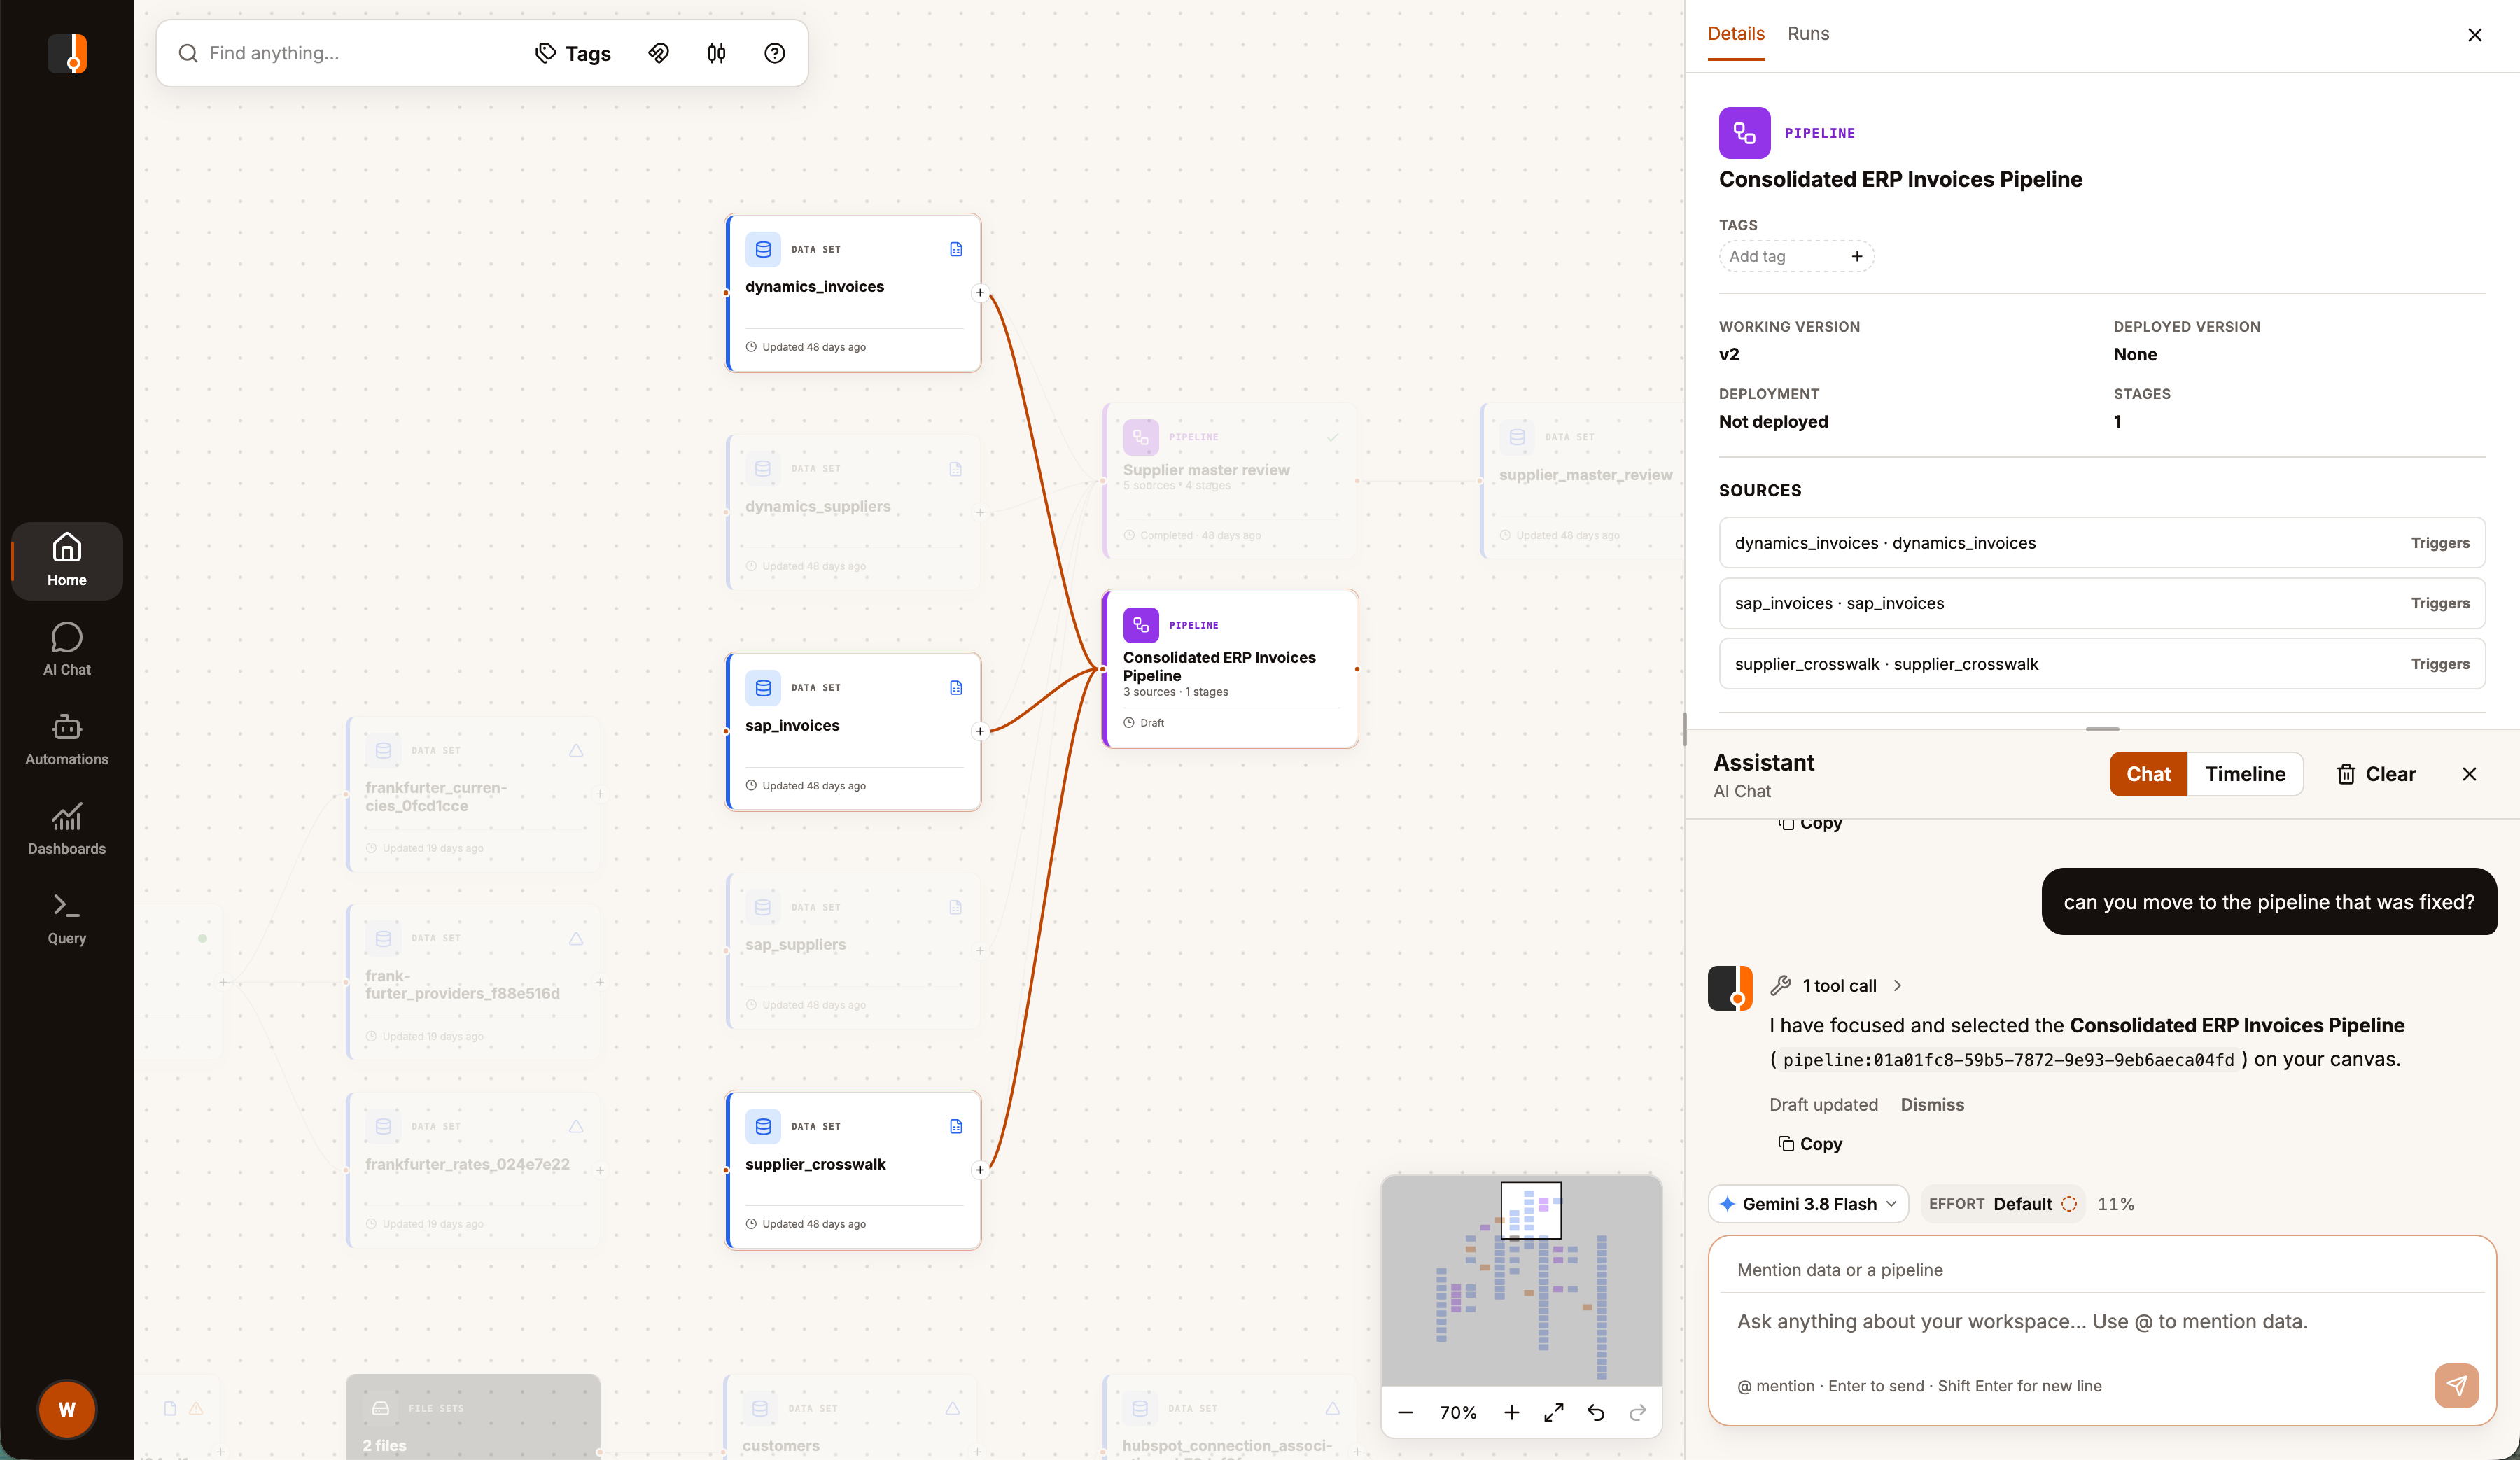Open the filter sliders icon in search bar
This screenshot has height=1460, width=2520.
click(x=716, y=53)
